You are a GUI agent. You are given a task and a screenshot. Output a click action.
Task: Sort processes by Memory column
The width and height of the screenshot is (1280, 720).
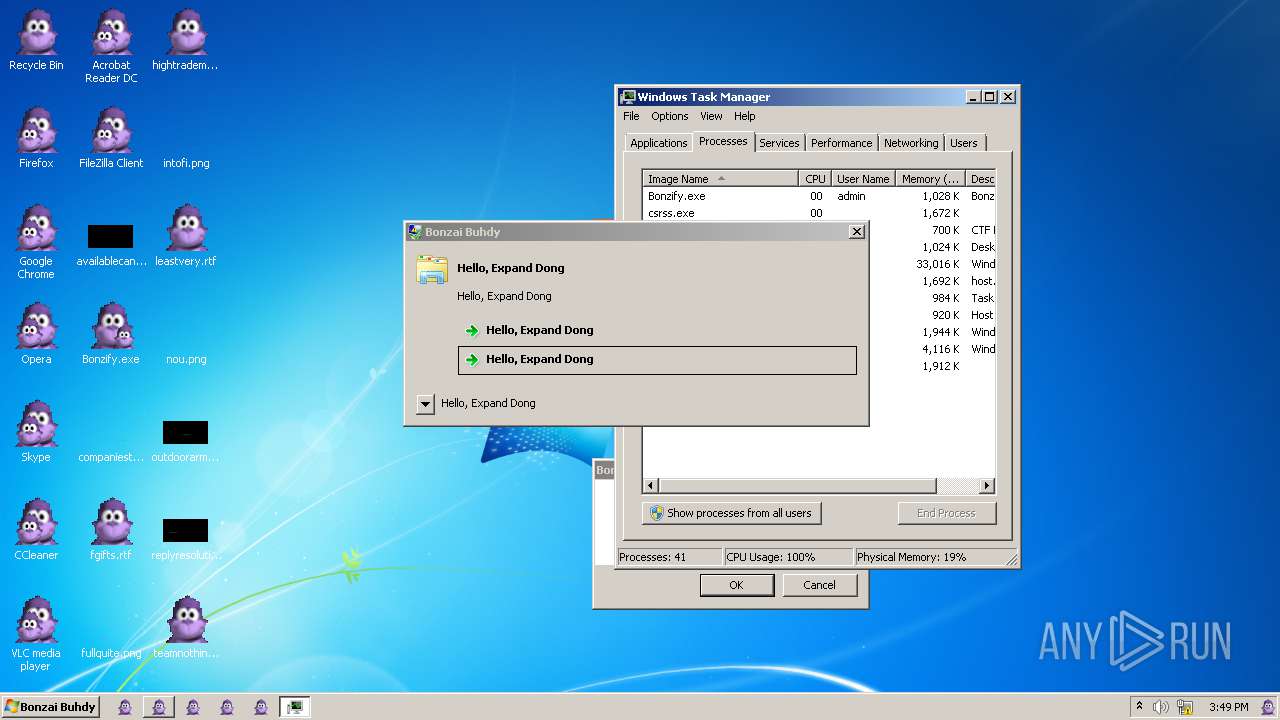(930, 179)
